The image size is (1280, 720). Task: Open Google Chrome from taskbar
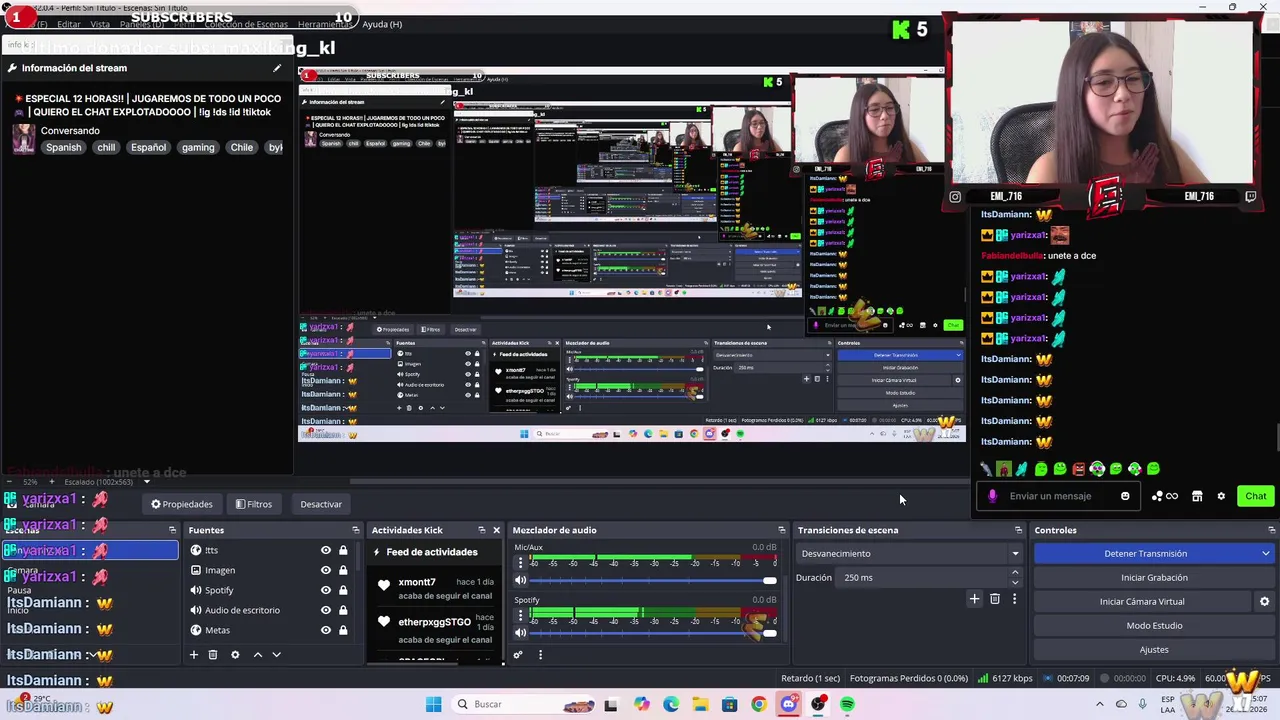click(x=759, y=704)
